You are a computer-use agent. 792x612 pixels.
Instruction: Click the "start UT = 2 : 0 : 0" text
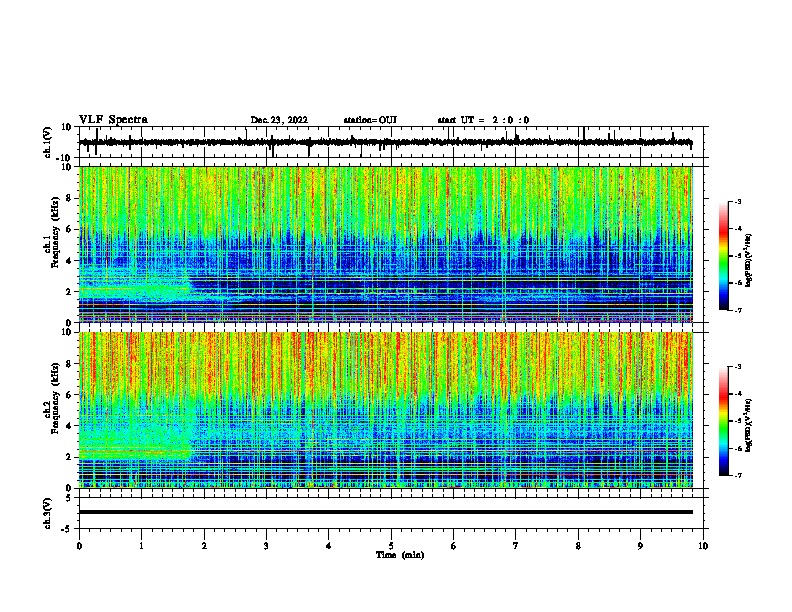click(x=483, y=120)
